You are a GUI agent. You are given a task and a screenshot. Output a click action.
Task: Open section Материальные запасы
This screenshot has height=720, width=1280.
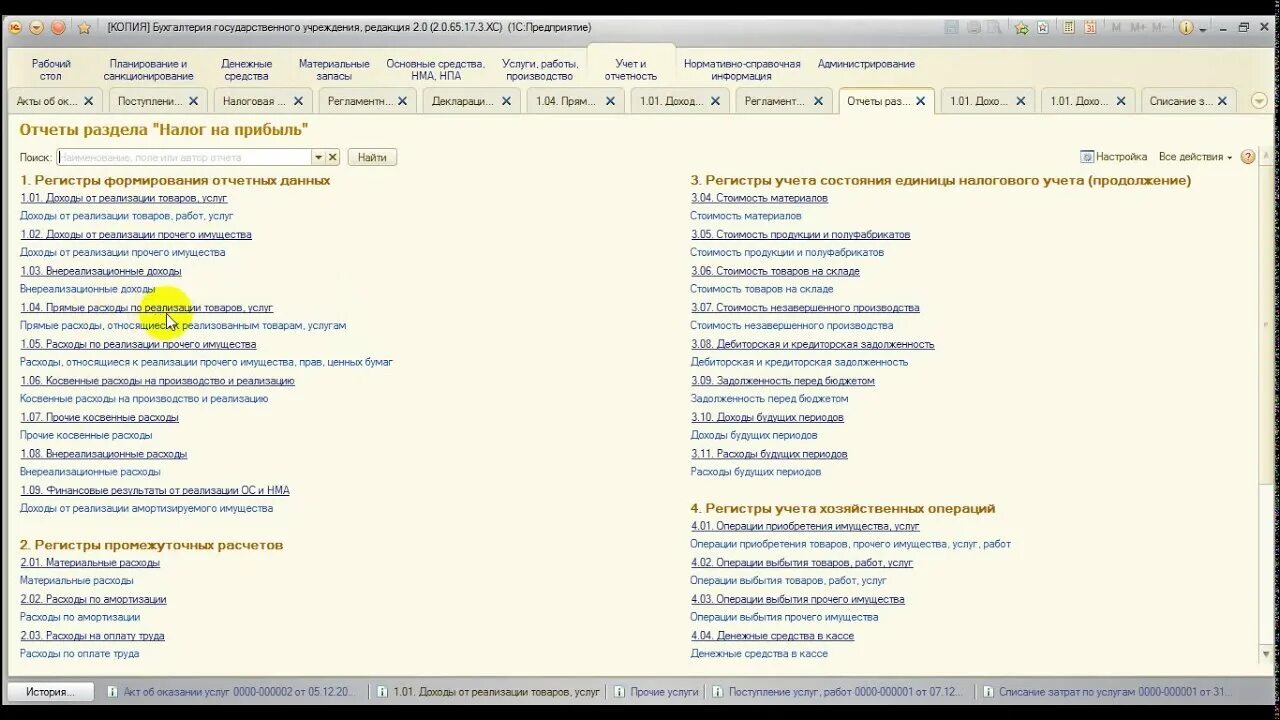pos(334,69)
